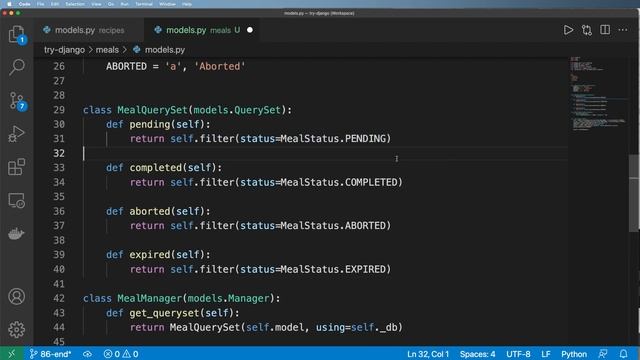640x360 pixels.
Task: Open the Run and Debug view
Action: pos(16,134)
